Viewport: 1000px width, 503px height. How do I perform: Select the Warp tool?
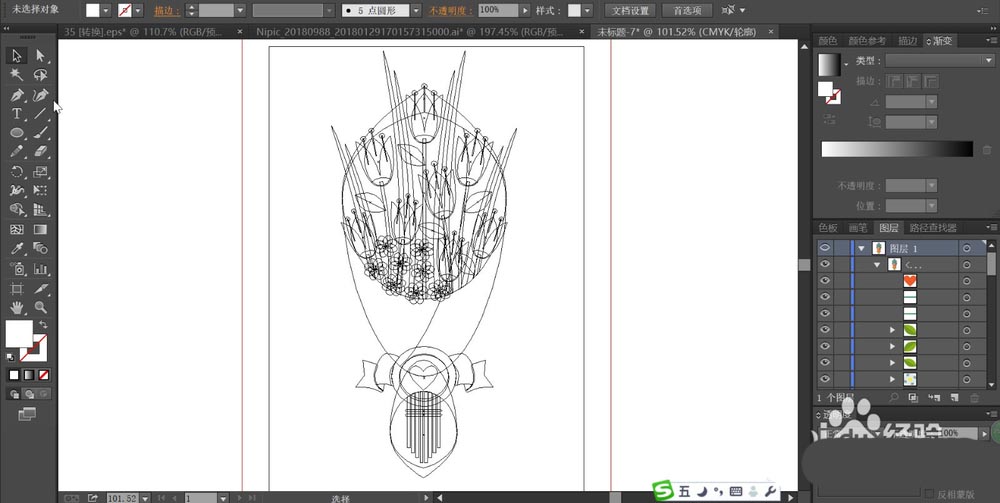click(17, 191)
